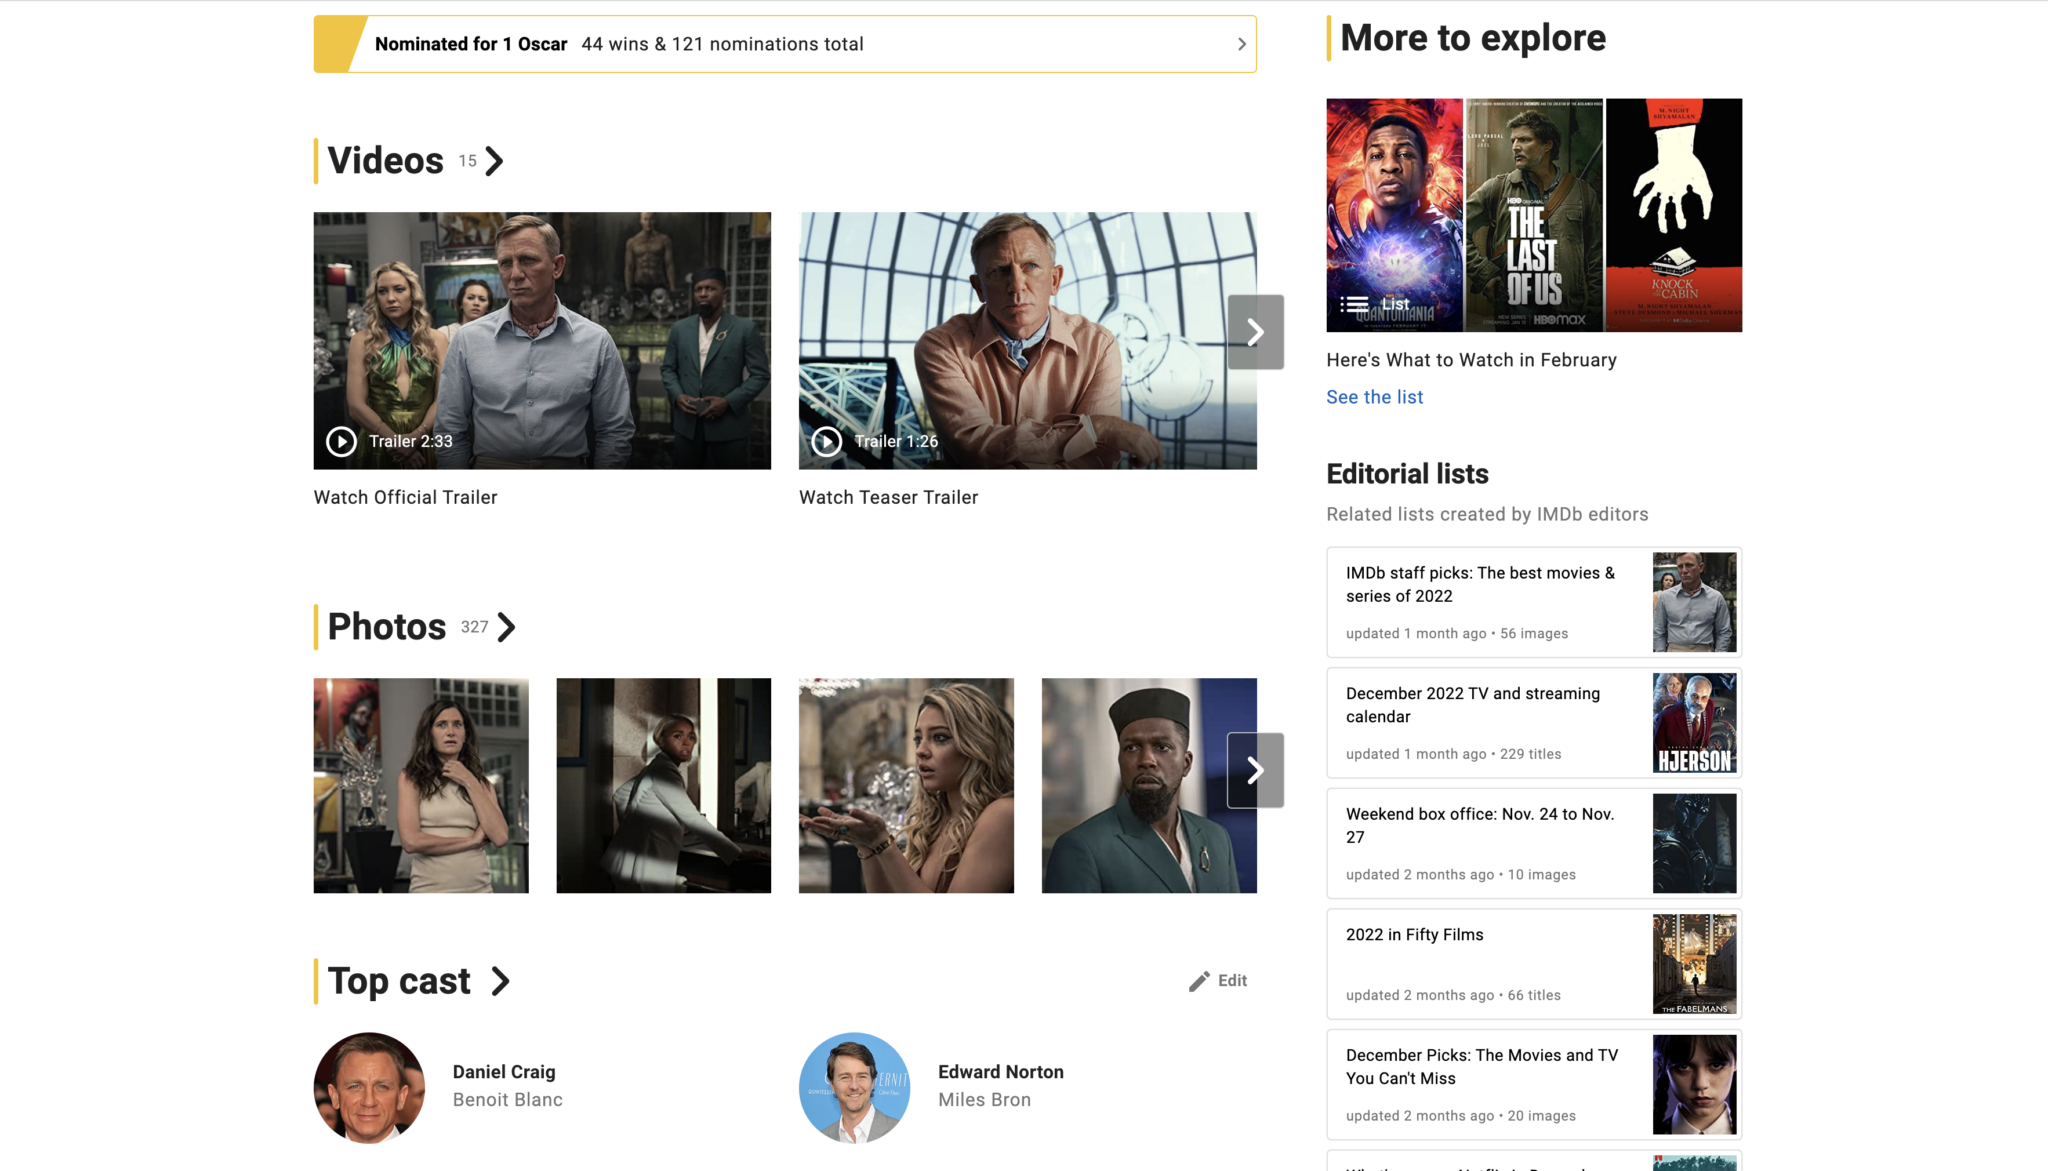Open Here's What to Watch in February
The width and height of the screenshot is (2048, 1171).
pyautogui.click(x=1471, y=360)
